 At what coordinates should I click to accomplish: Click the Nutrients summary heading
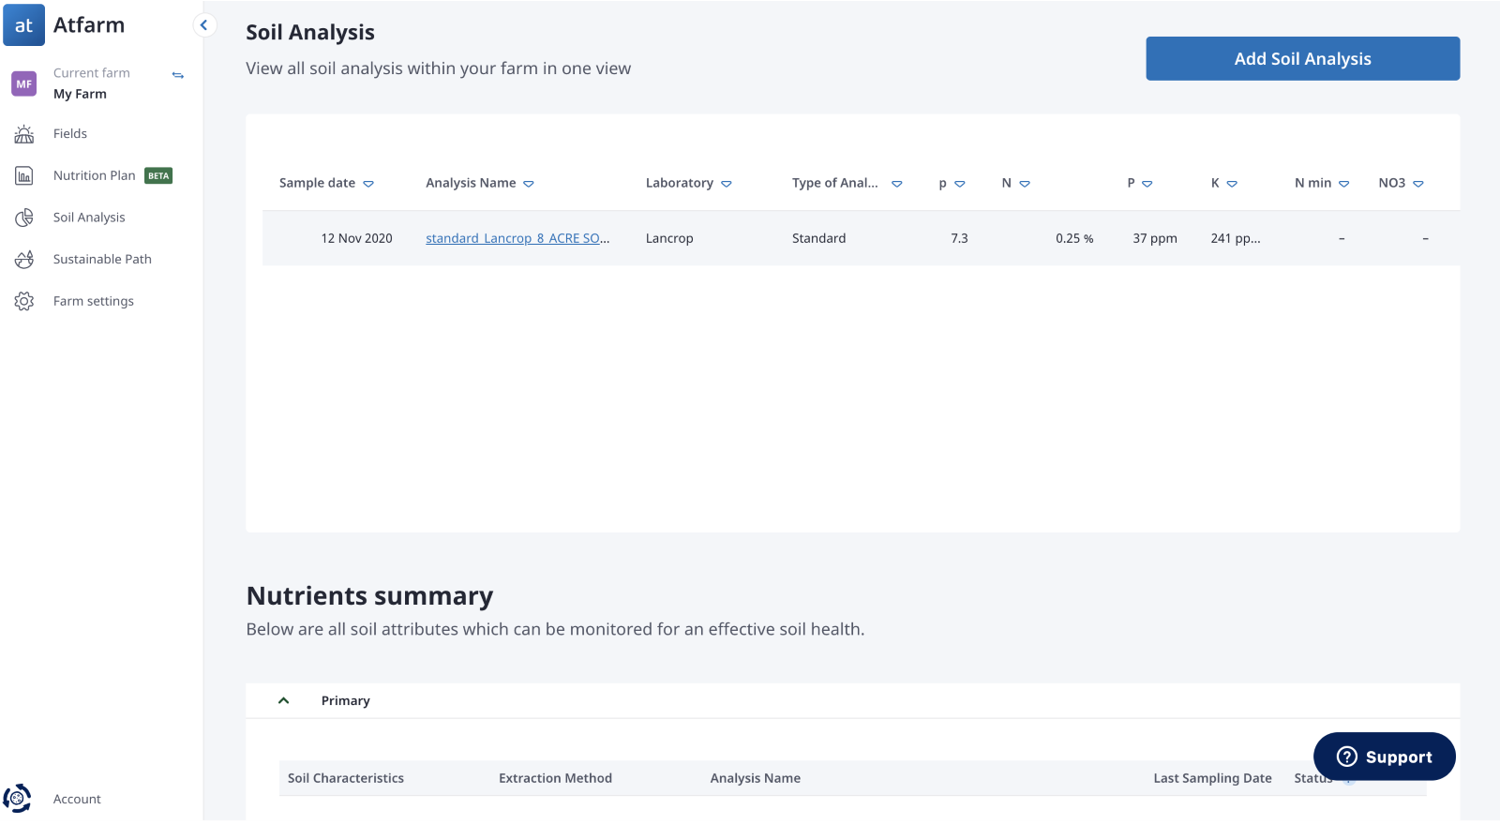click(369, 596)
